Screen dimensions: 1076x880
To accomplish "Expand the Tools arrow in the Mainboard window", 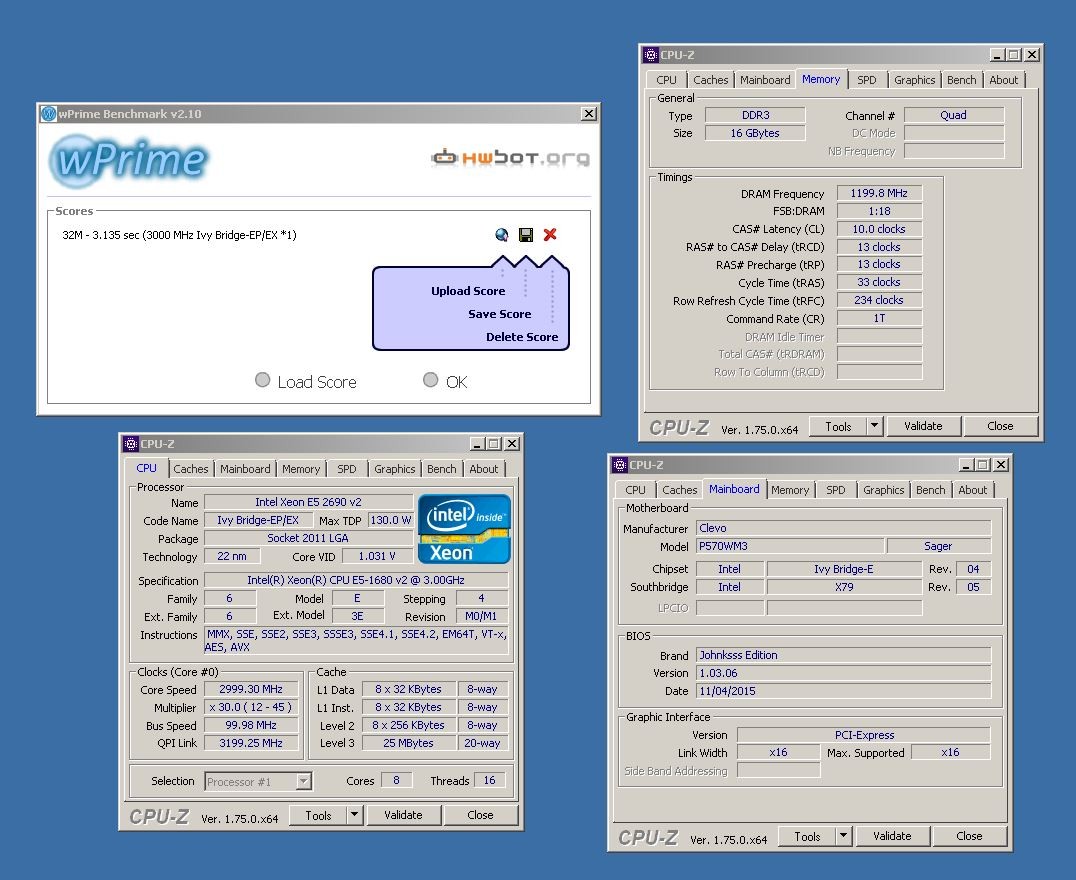I will coord(843,836).
